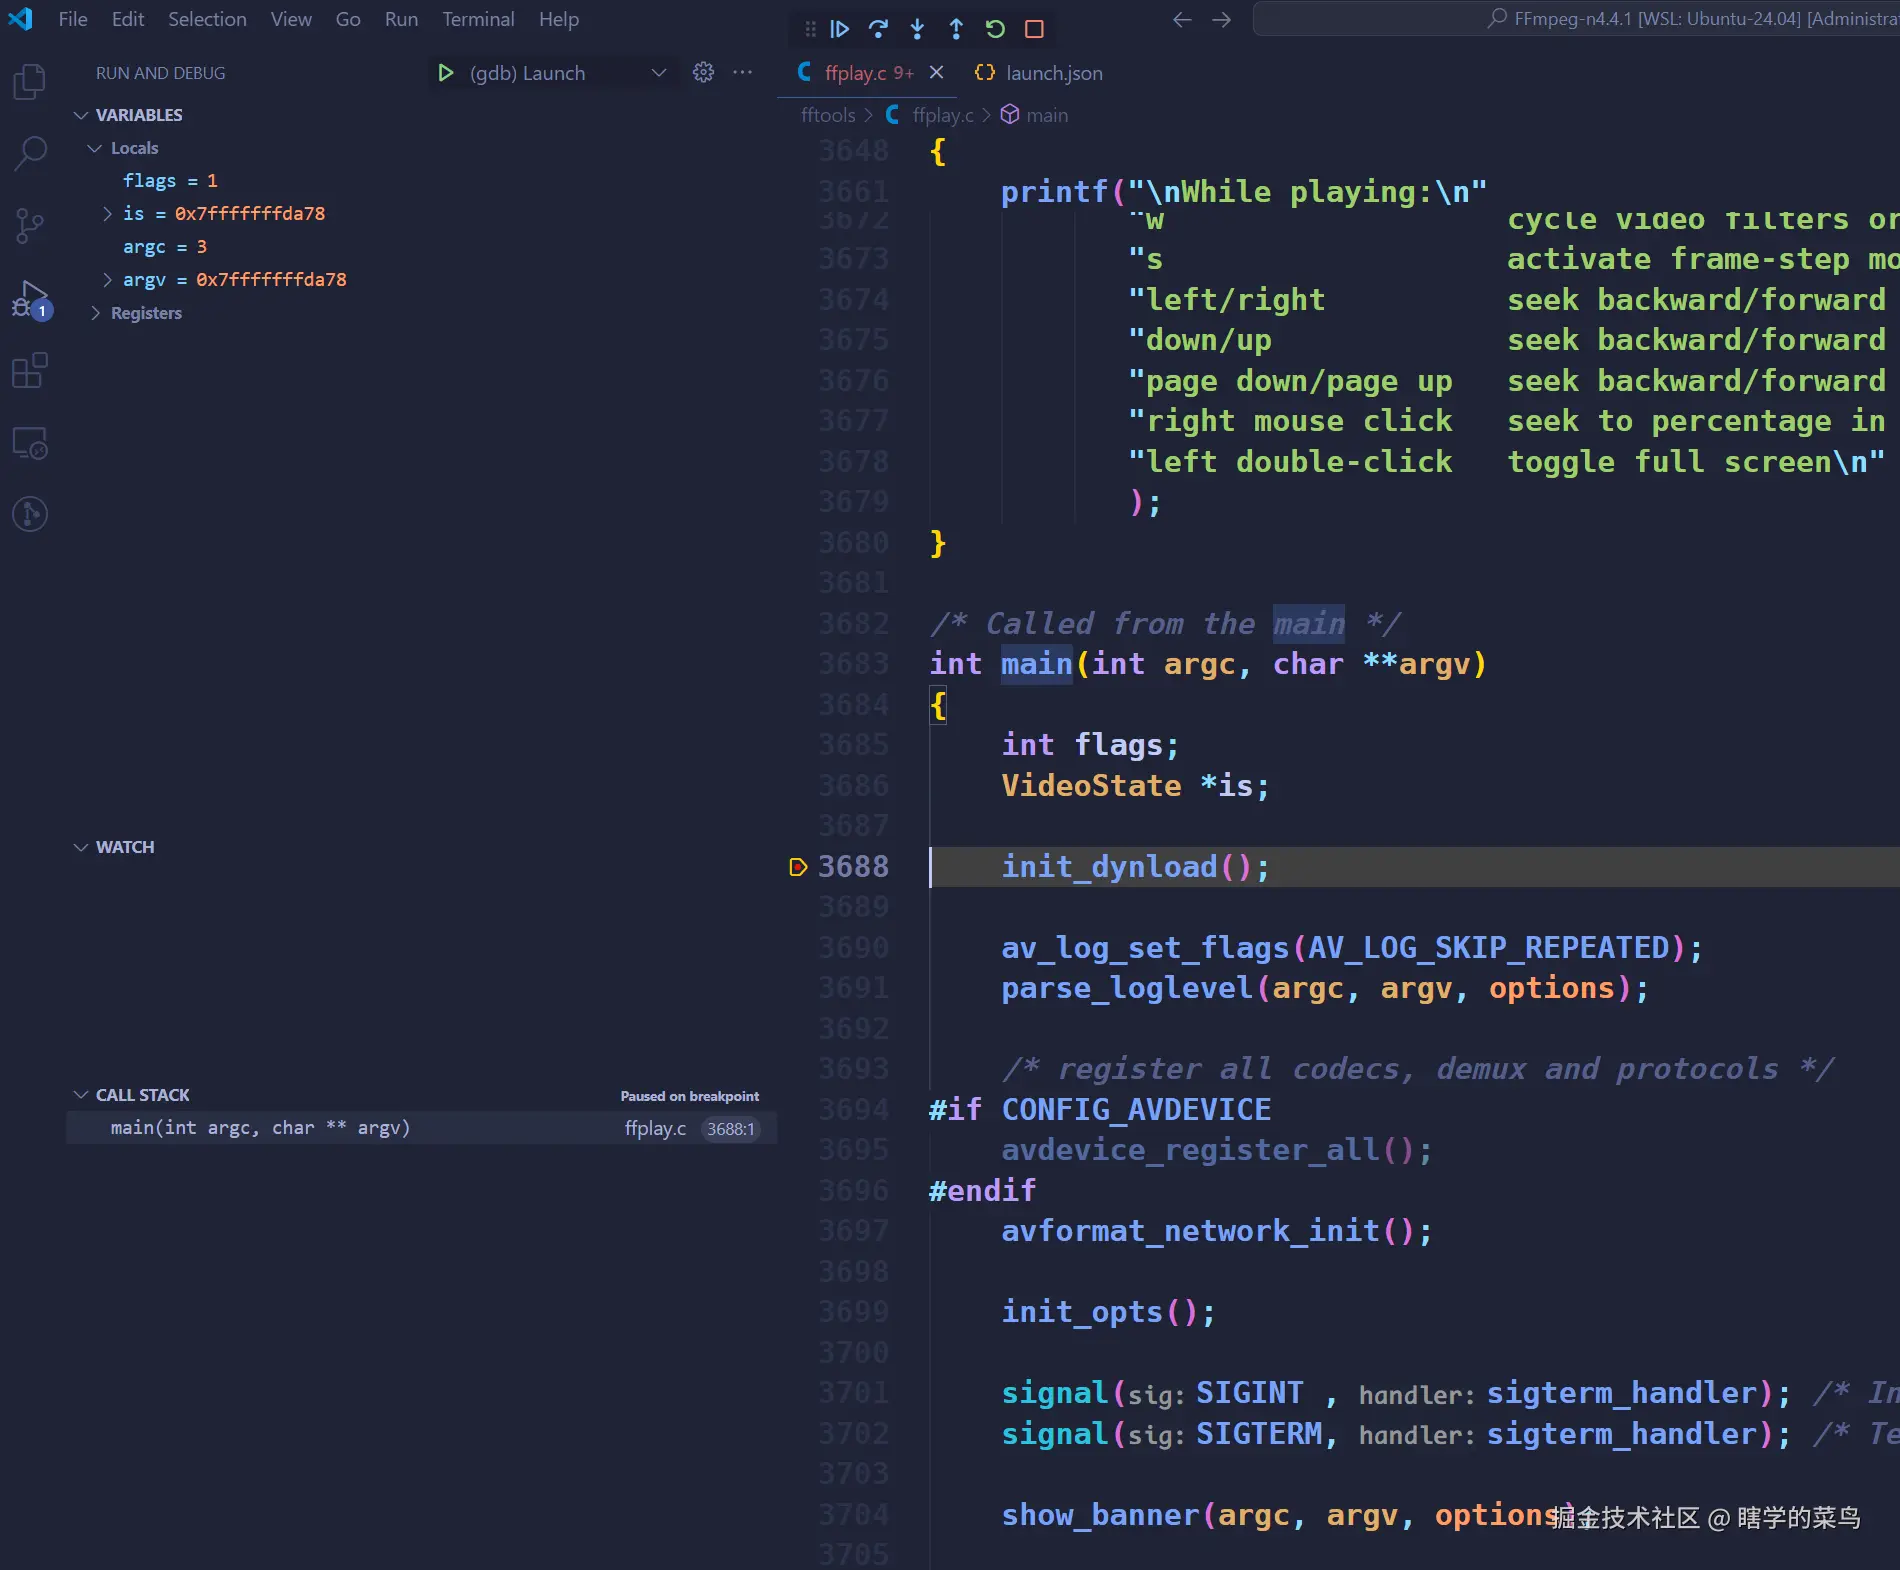The height and width of the screenshot is (1570, 1900).
Task: Open the Selection menu
Action: coord(207,19)
